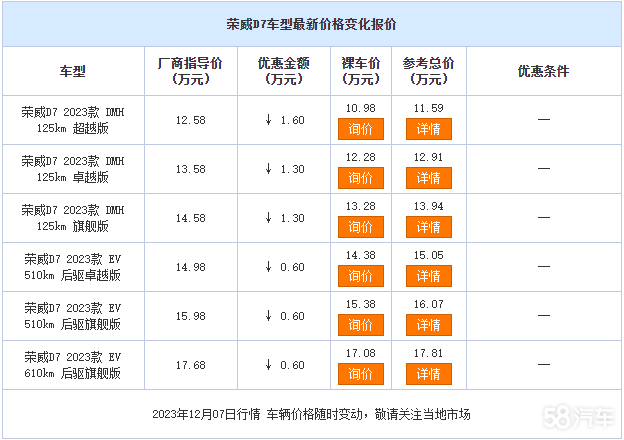The image size is (624, 440).
Task: Click bare car price 14.38
Action: 361,255
